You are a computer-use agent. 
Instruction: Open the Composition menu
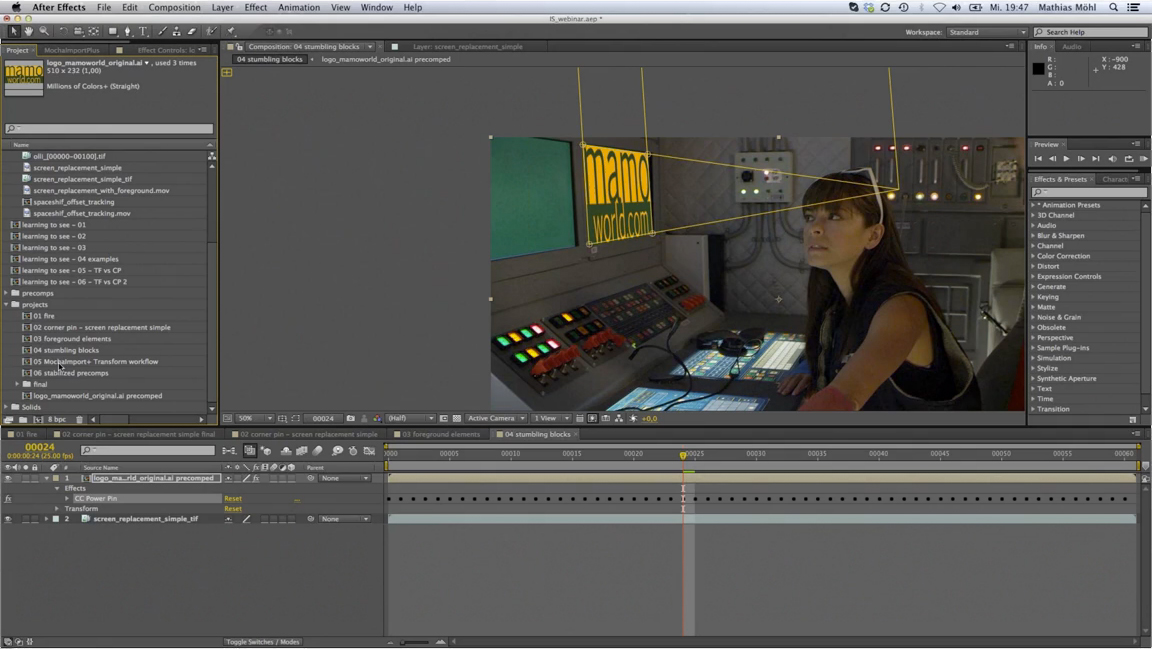coord(174,7)
